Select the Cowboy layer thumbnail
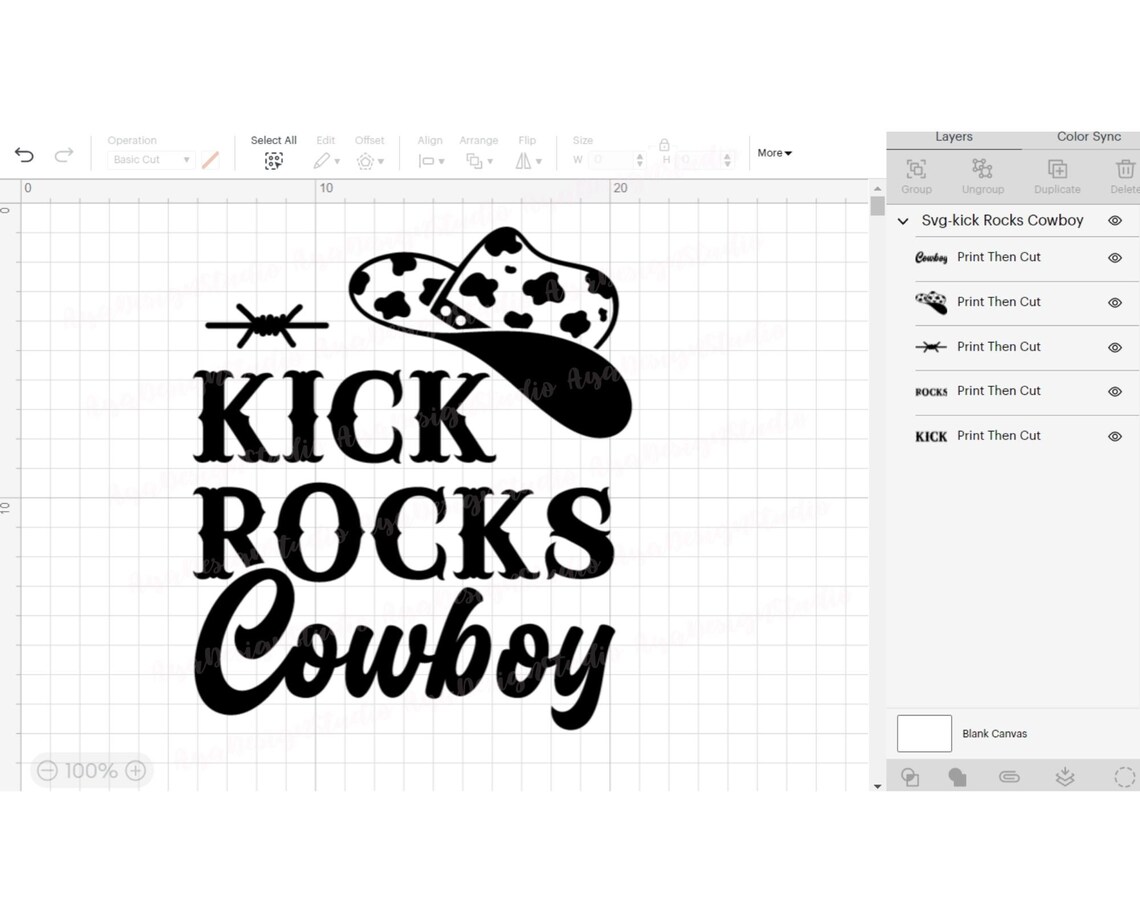1140x923 pixels. coord(931,257)
